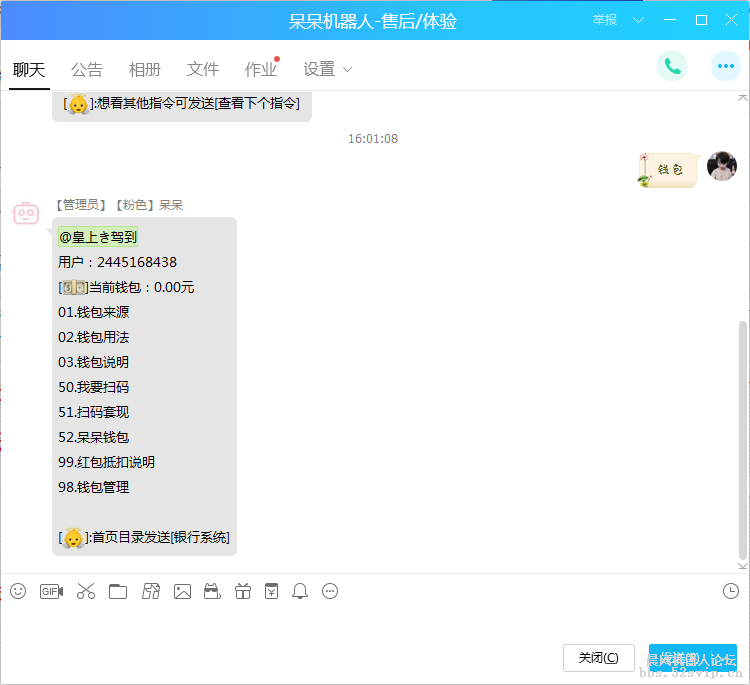
Task: Send a picture via image icon
Action: tap(182, 592)
